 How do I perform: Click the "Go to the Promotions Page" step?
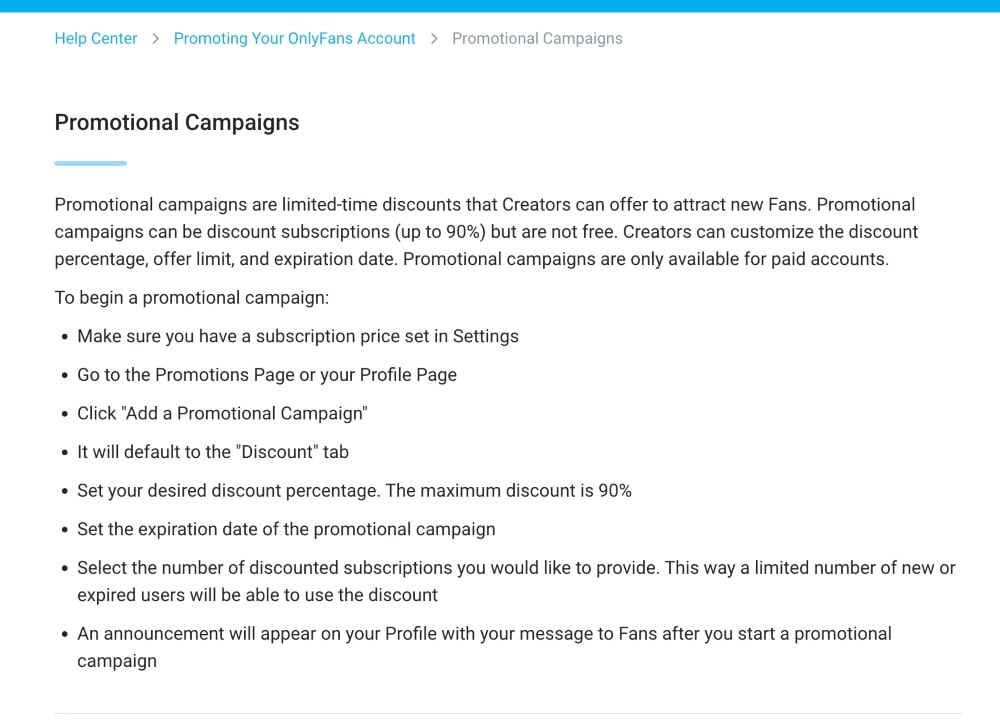coord(267,375)
